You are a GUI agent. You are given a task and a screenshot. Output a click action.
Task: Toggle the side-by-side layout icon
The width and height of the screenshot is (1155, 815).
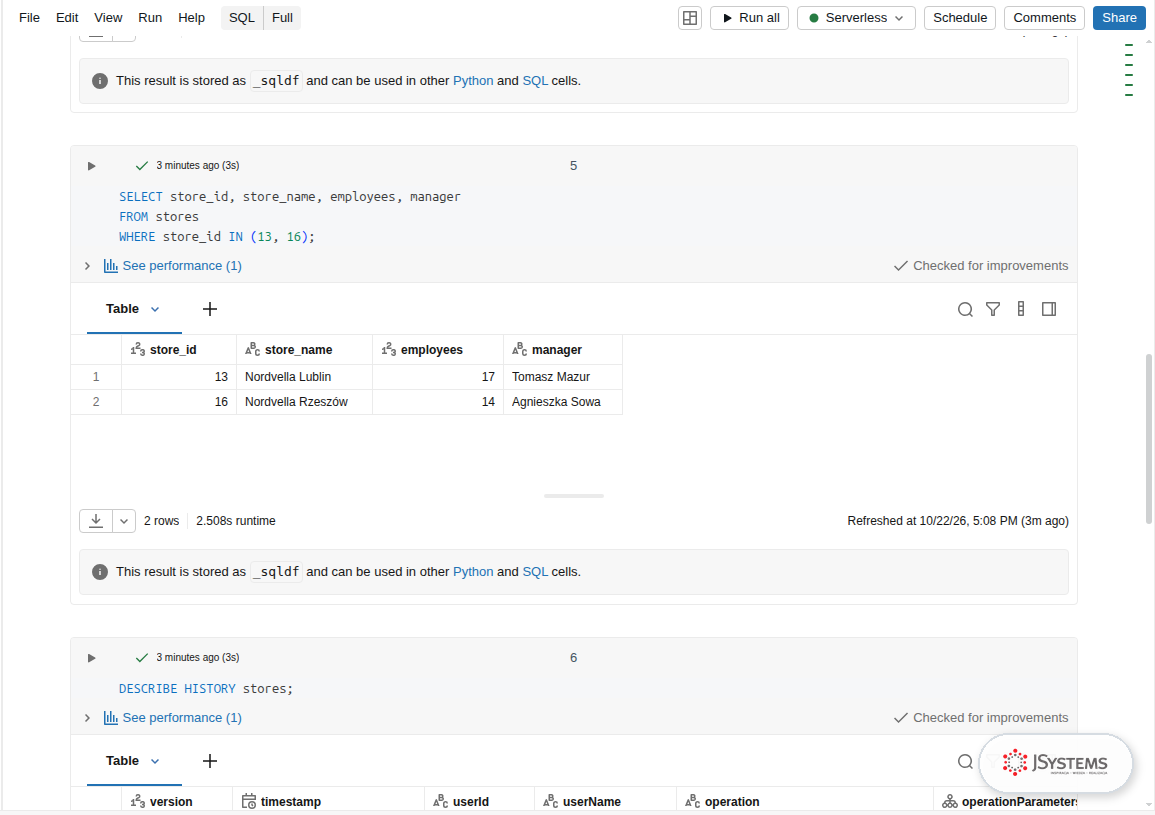(x=689, y=18)
